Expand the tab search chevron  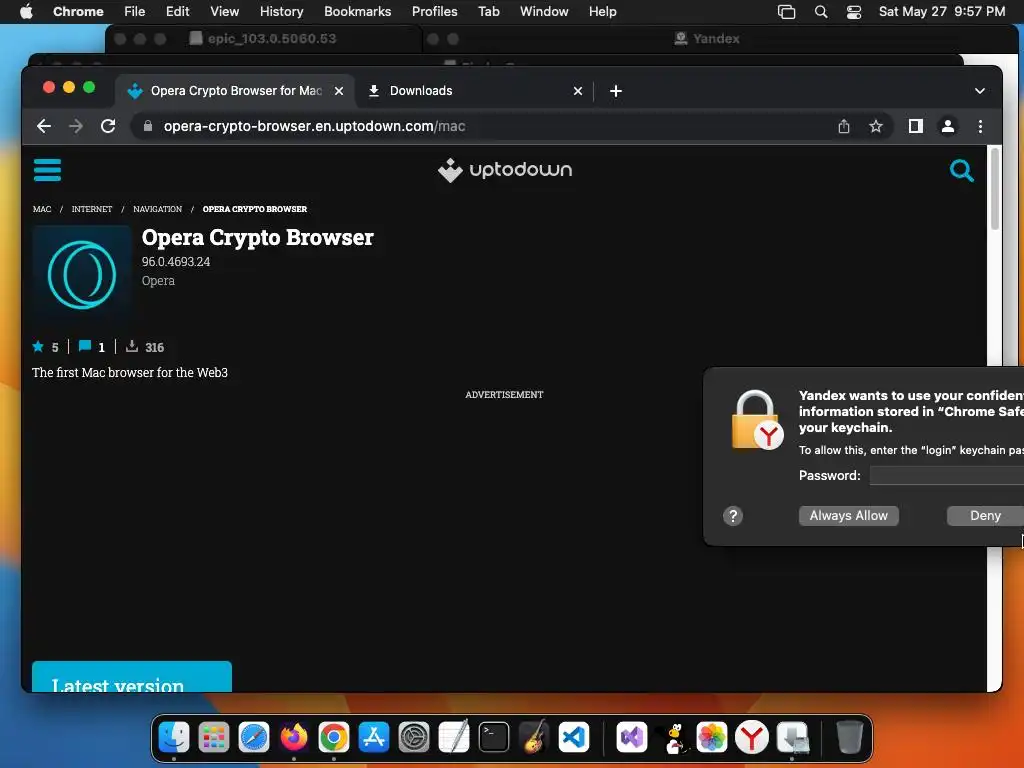tap(980, 91)
